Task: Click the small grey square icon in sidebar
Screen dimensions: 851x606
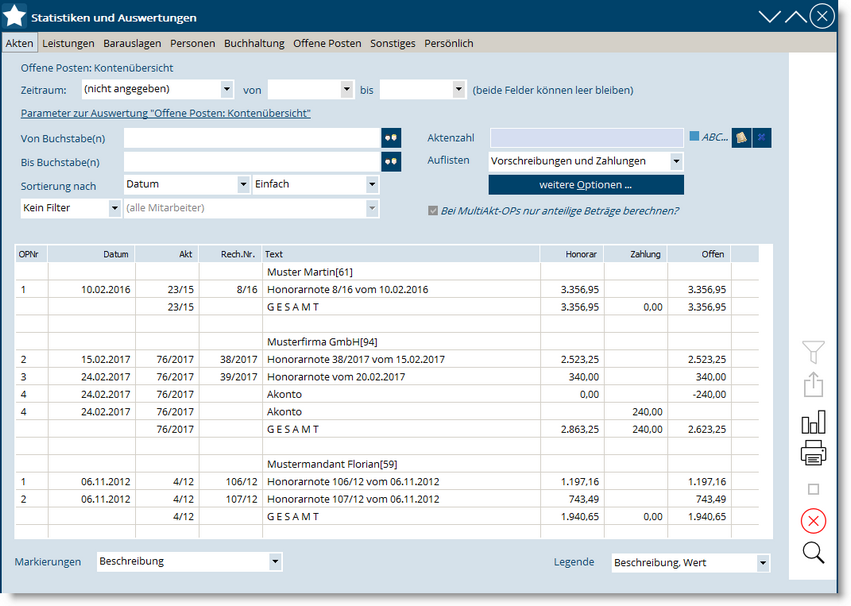Action: [x=813, y=489]
